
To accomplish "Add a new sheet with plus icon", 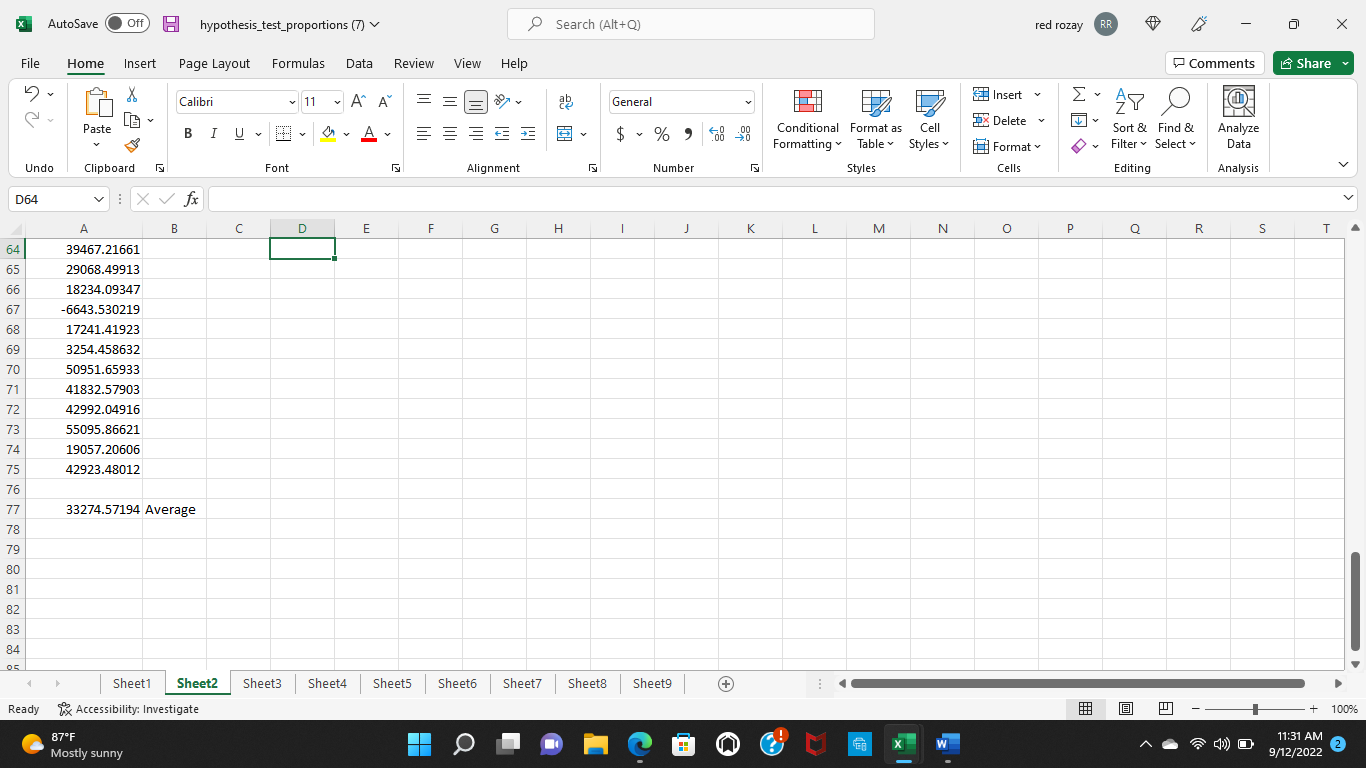I will tap(727, 684).
